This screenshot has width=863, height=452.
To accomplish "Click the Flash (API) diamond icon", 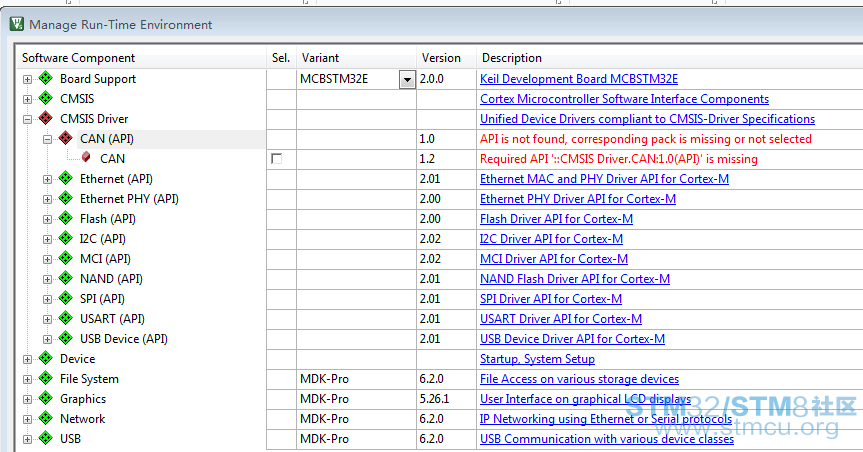I will (65, 219).
